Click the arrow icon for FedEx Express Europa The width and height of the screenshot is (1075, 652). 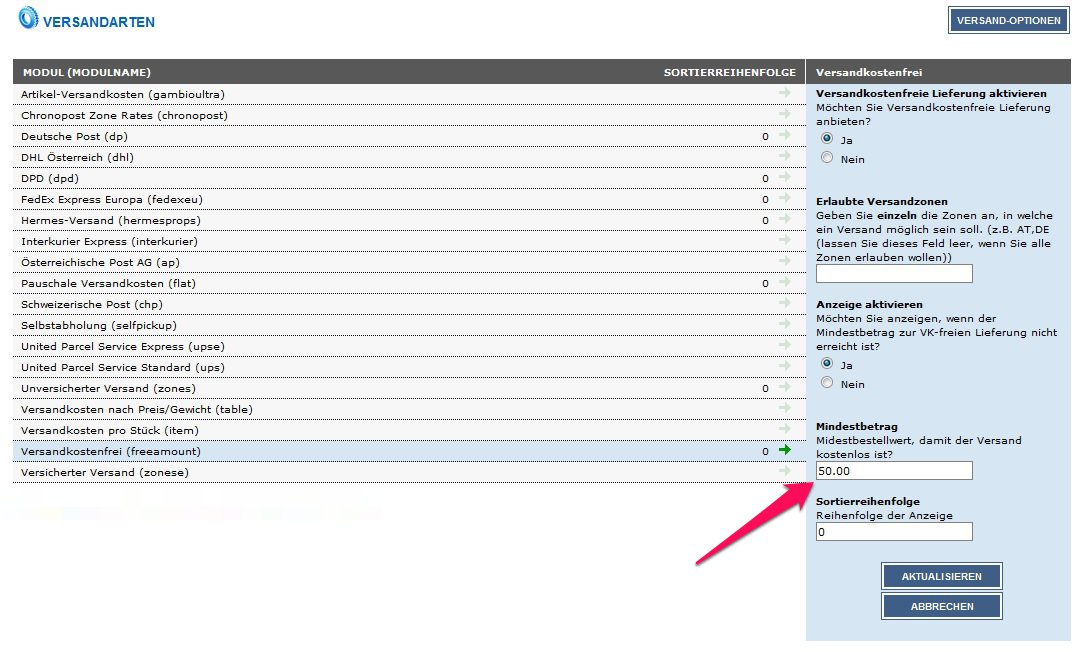[785, 198]
